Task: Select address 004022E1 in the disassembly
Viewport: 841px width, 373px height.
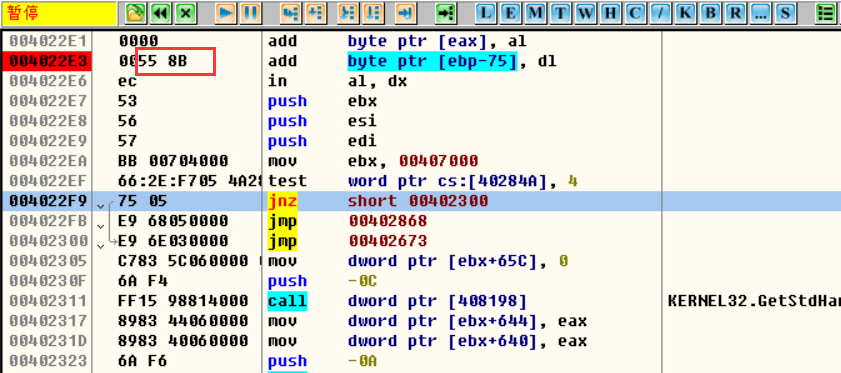Action: pos(47,41)
